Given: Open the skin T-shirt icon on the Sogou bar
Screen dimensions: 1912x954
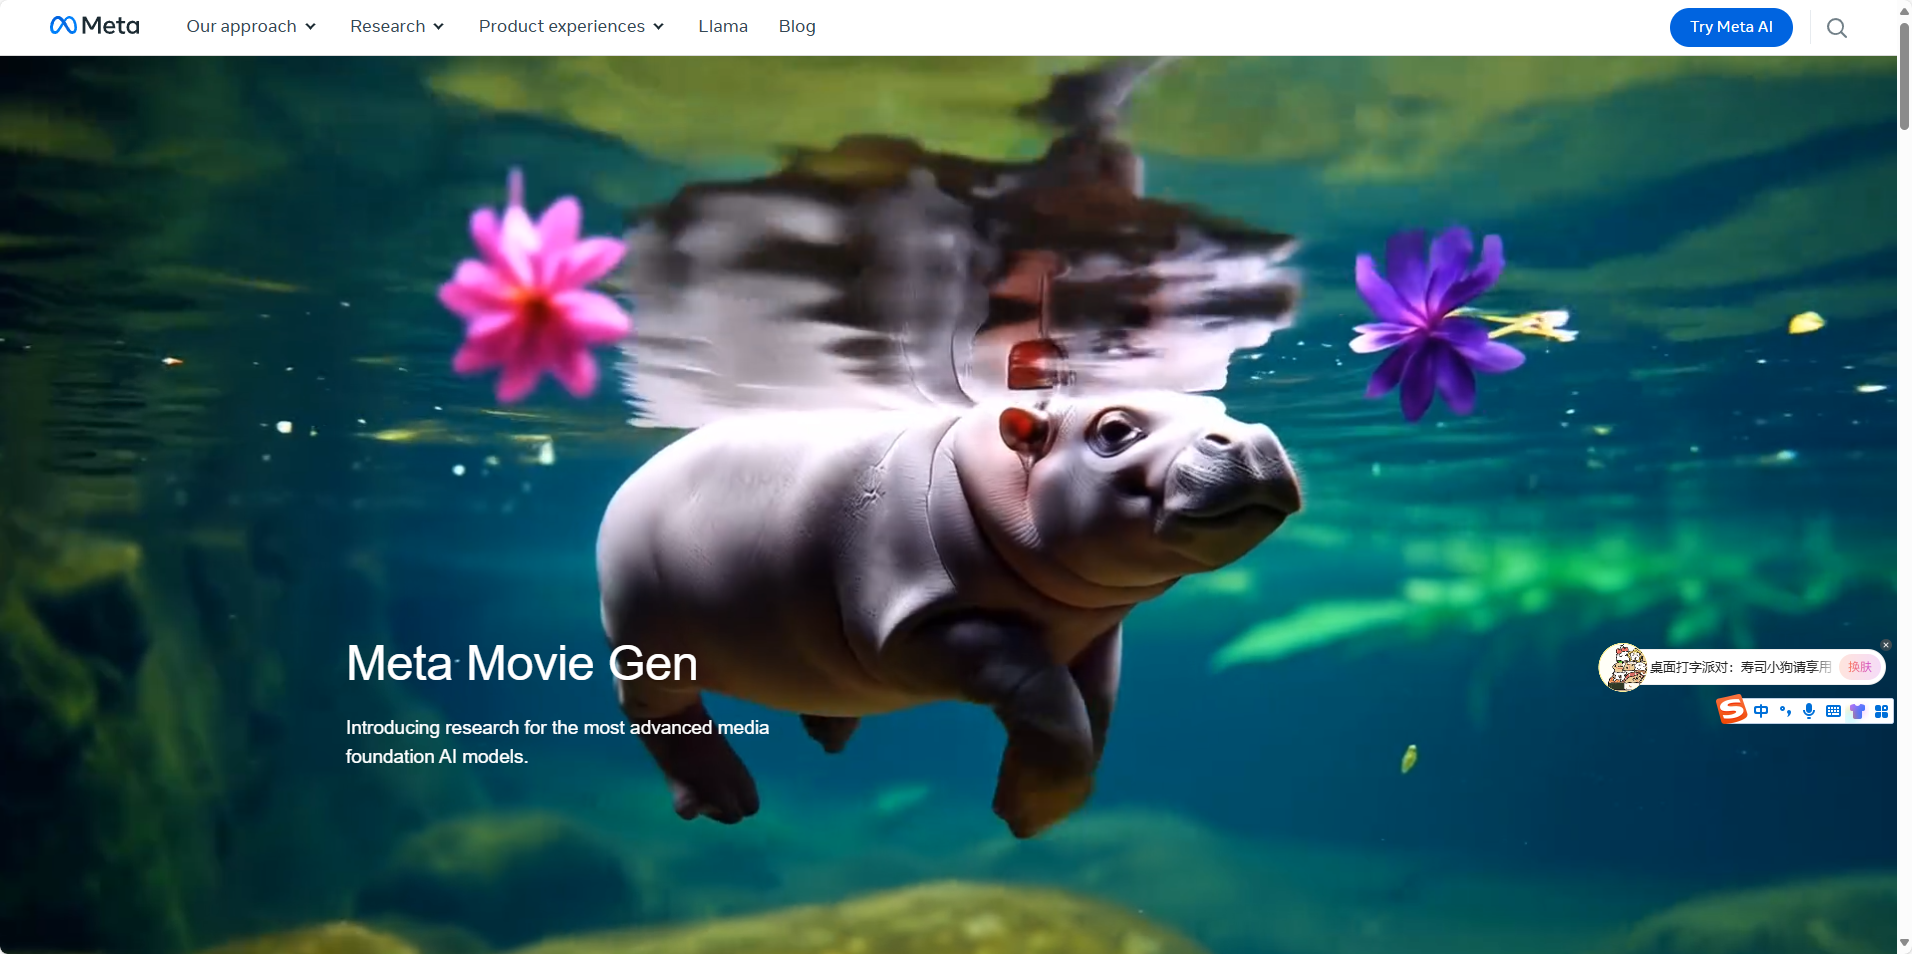Looking at the screenshot, I should click(1857, 711).
